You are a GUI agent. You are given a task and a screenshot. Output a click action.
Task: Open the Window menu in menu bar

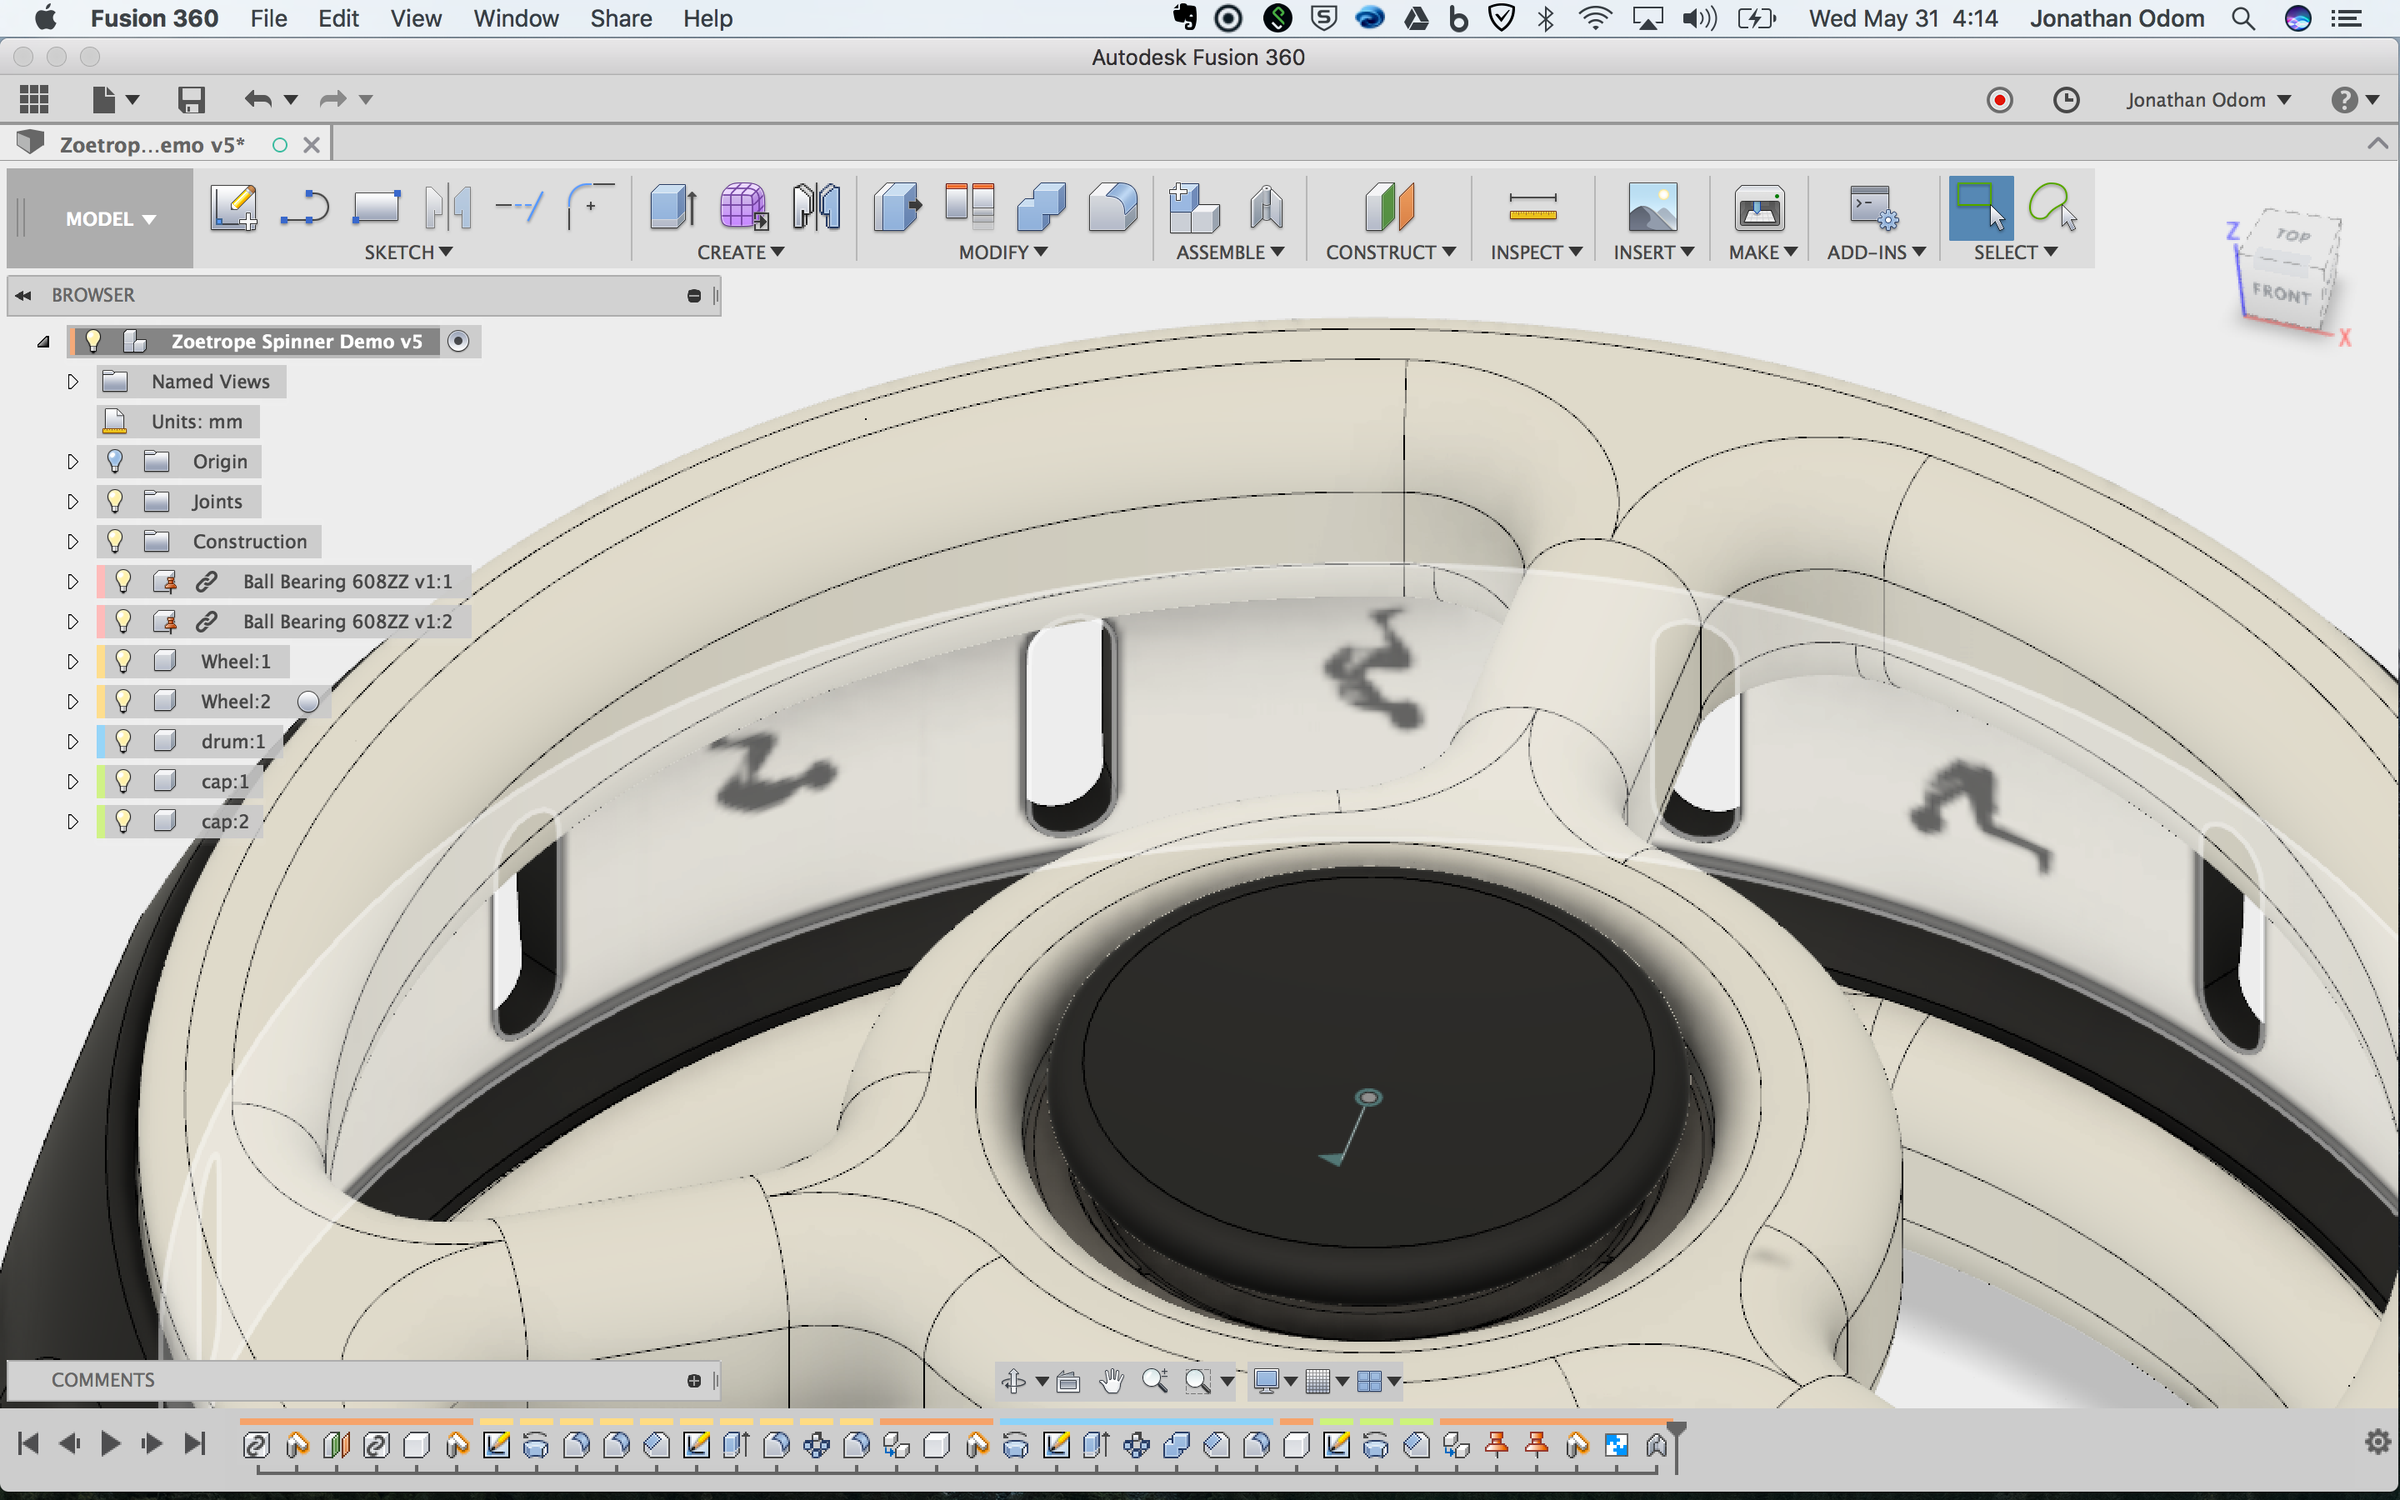[x=515, y=18]
